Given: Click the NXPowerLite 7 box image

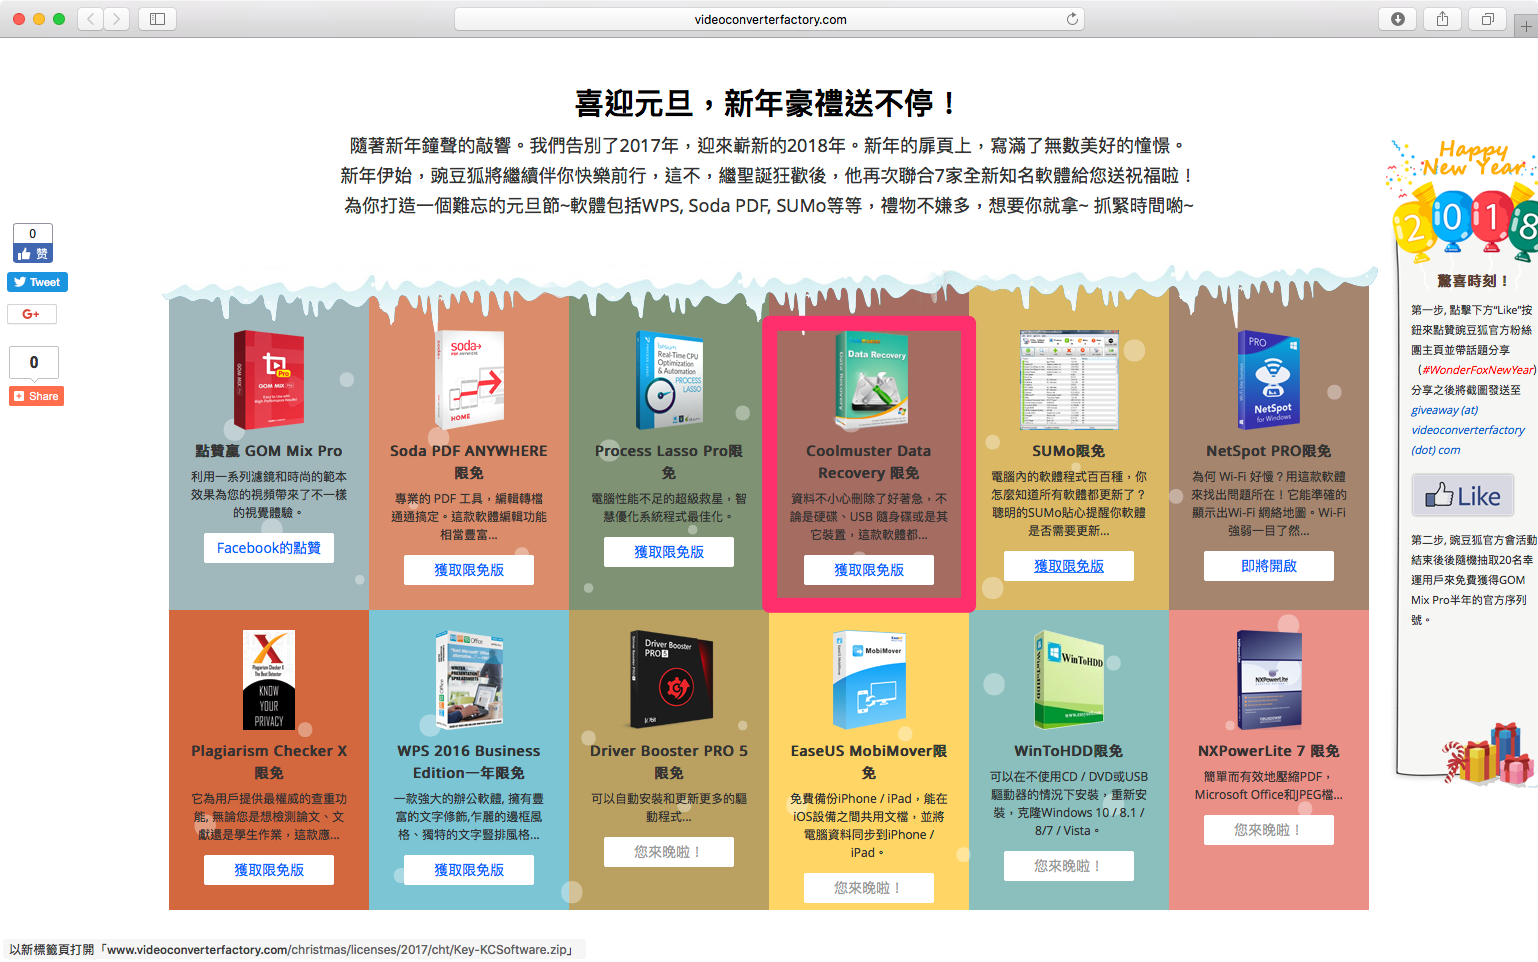Looking at the screenshot, I should (x=1269, y=679).
